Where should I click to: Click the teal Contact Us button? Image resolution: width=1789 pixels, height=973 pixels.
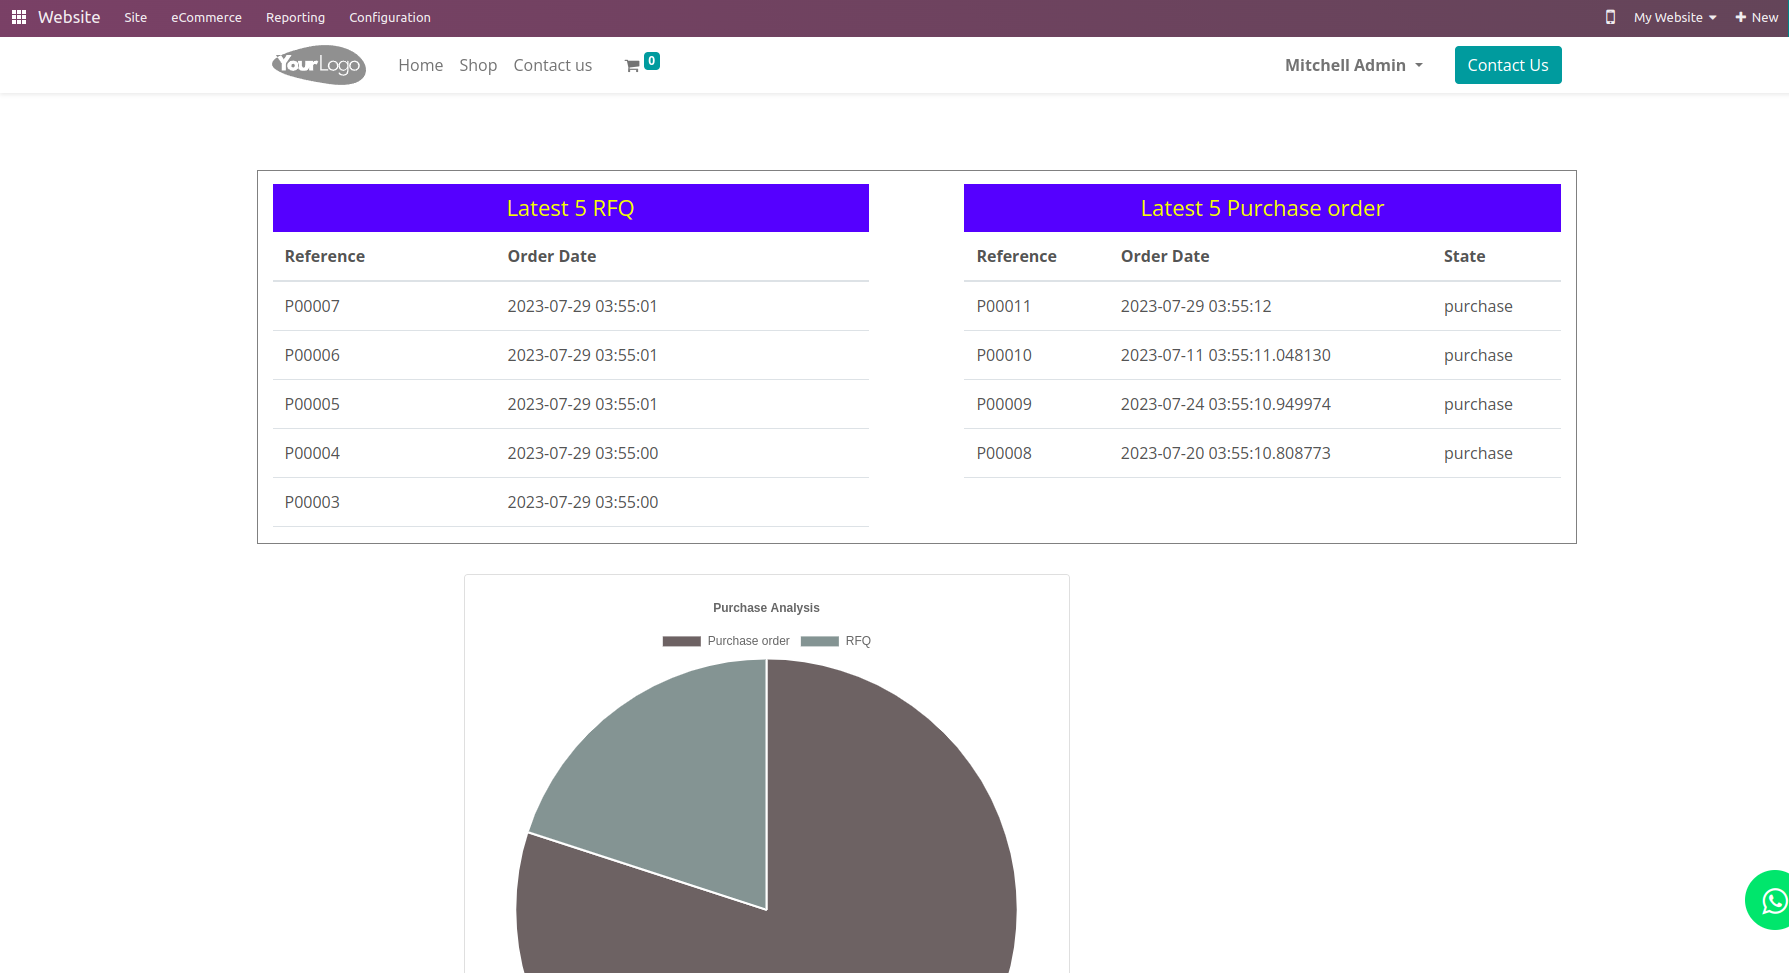[1508, 65]
